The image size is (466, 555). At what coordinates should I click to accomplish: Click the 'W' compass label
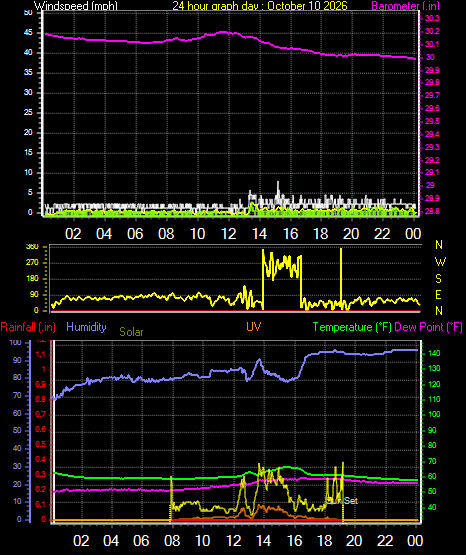click(440, 262)
